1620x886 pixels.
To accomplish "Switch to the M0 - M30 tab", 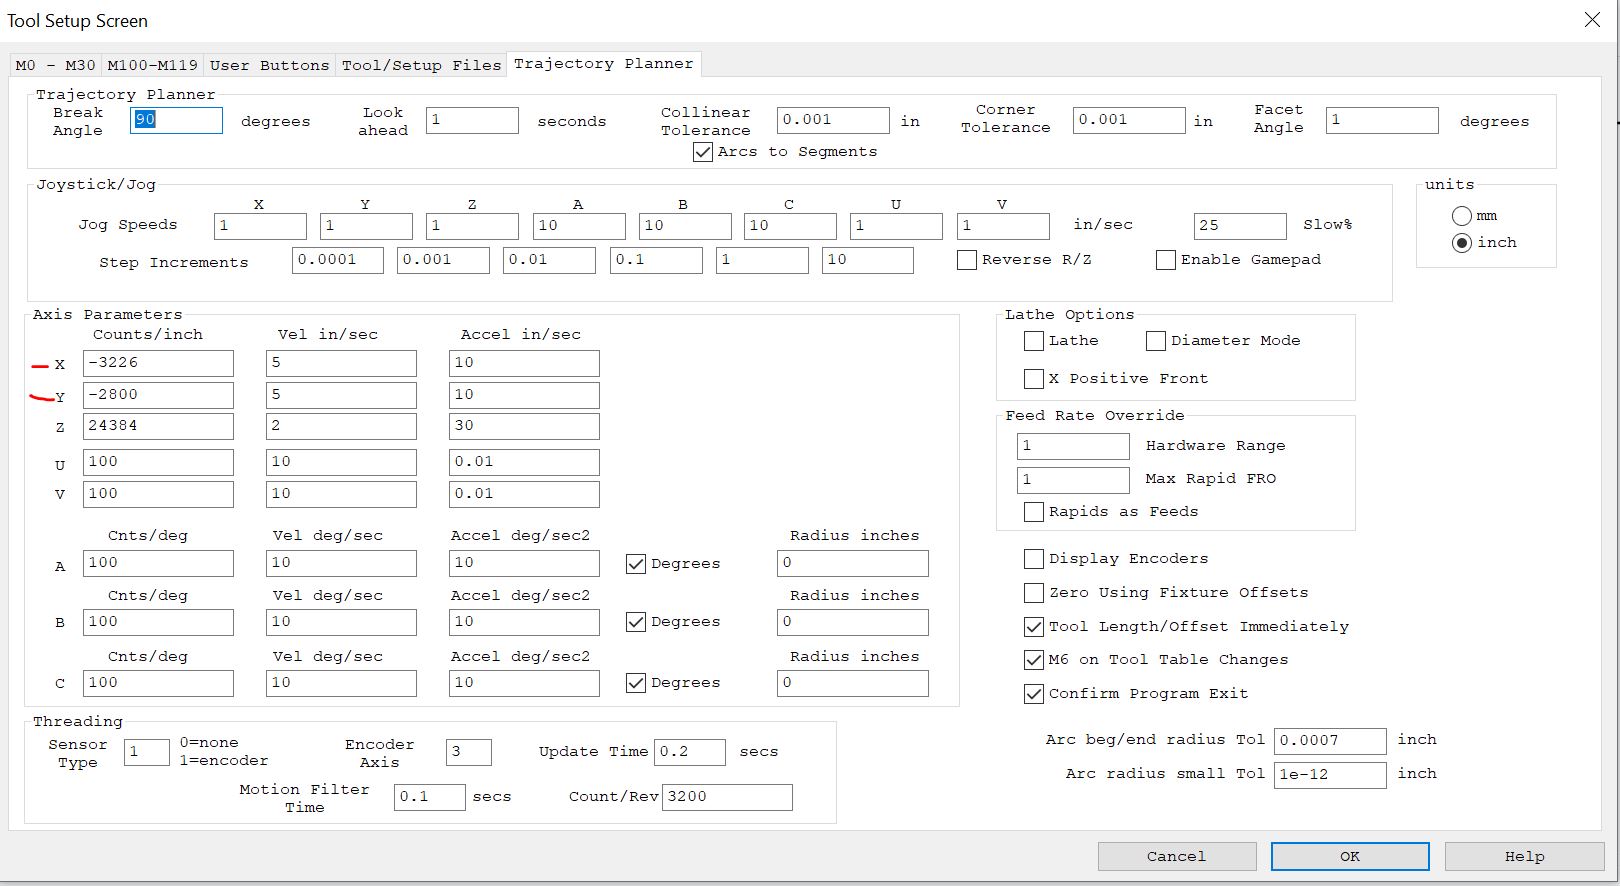I will pyautogui.click(x=55, y=65).
